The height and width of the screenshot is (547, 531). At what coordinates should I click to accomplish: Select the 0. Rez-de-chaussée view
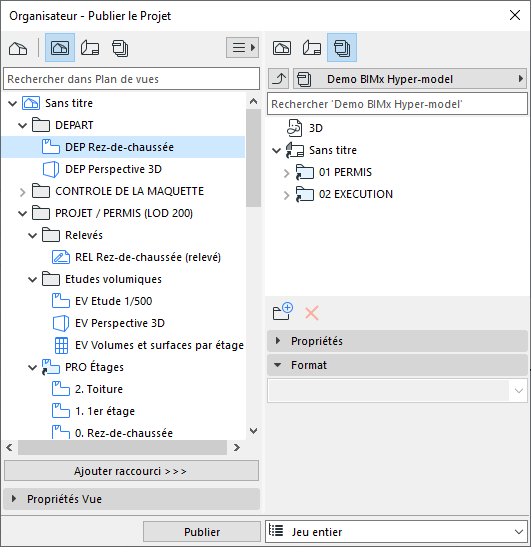point(124,433)
